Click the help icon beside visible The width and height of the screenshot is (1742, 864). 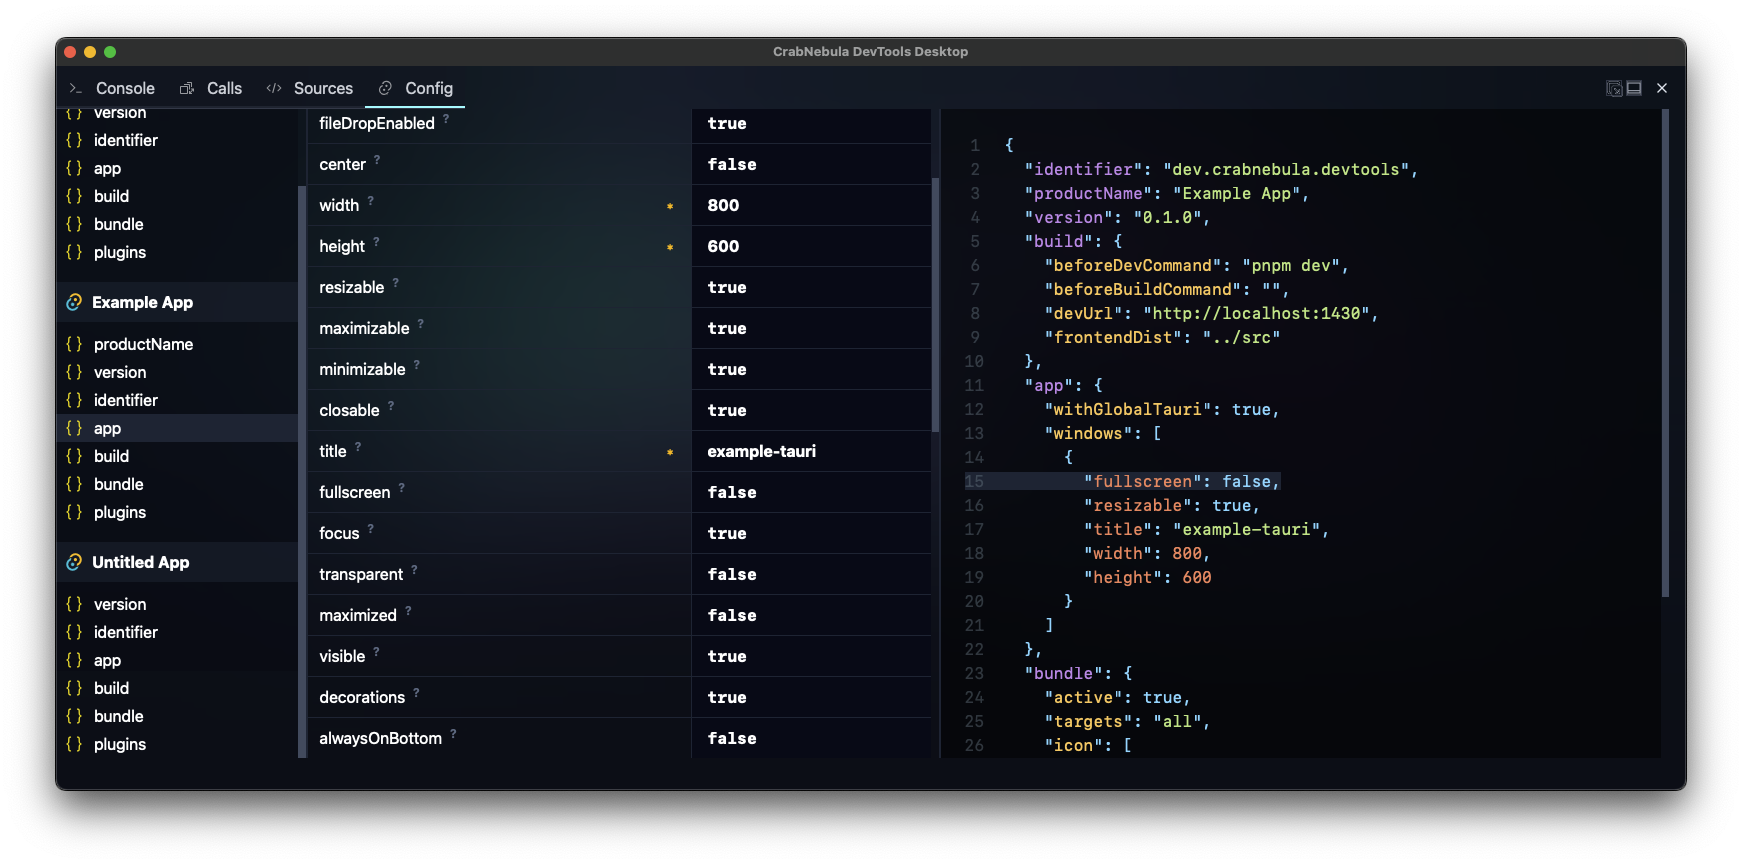[377, 651]
